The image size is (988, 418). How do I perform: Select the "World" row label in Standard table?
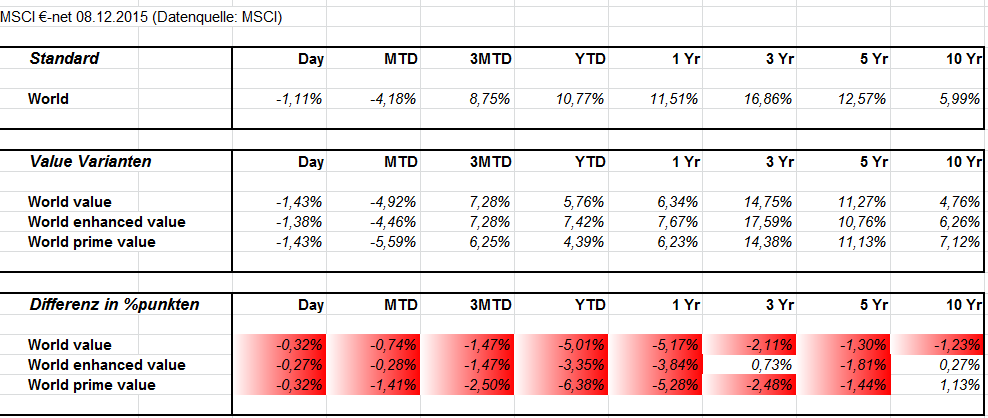pos(49,99)
